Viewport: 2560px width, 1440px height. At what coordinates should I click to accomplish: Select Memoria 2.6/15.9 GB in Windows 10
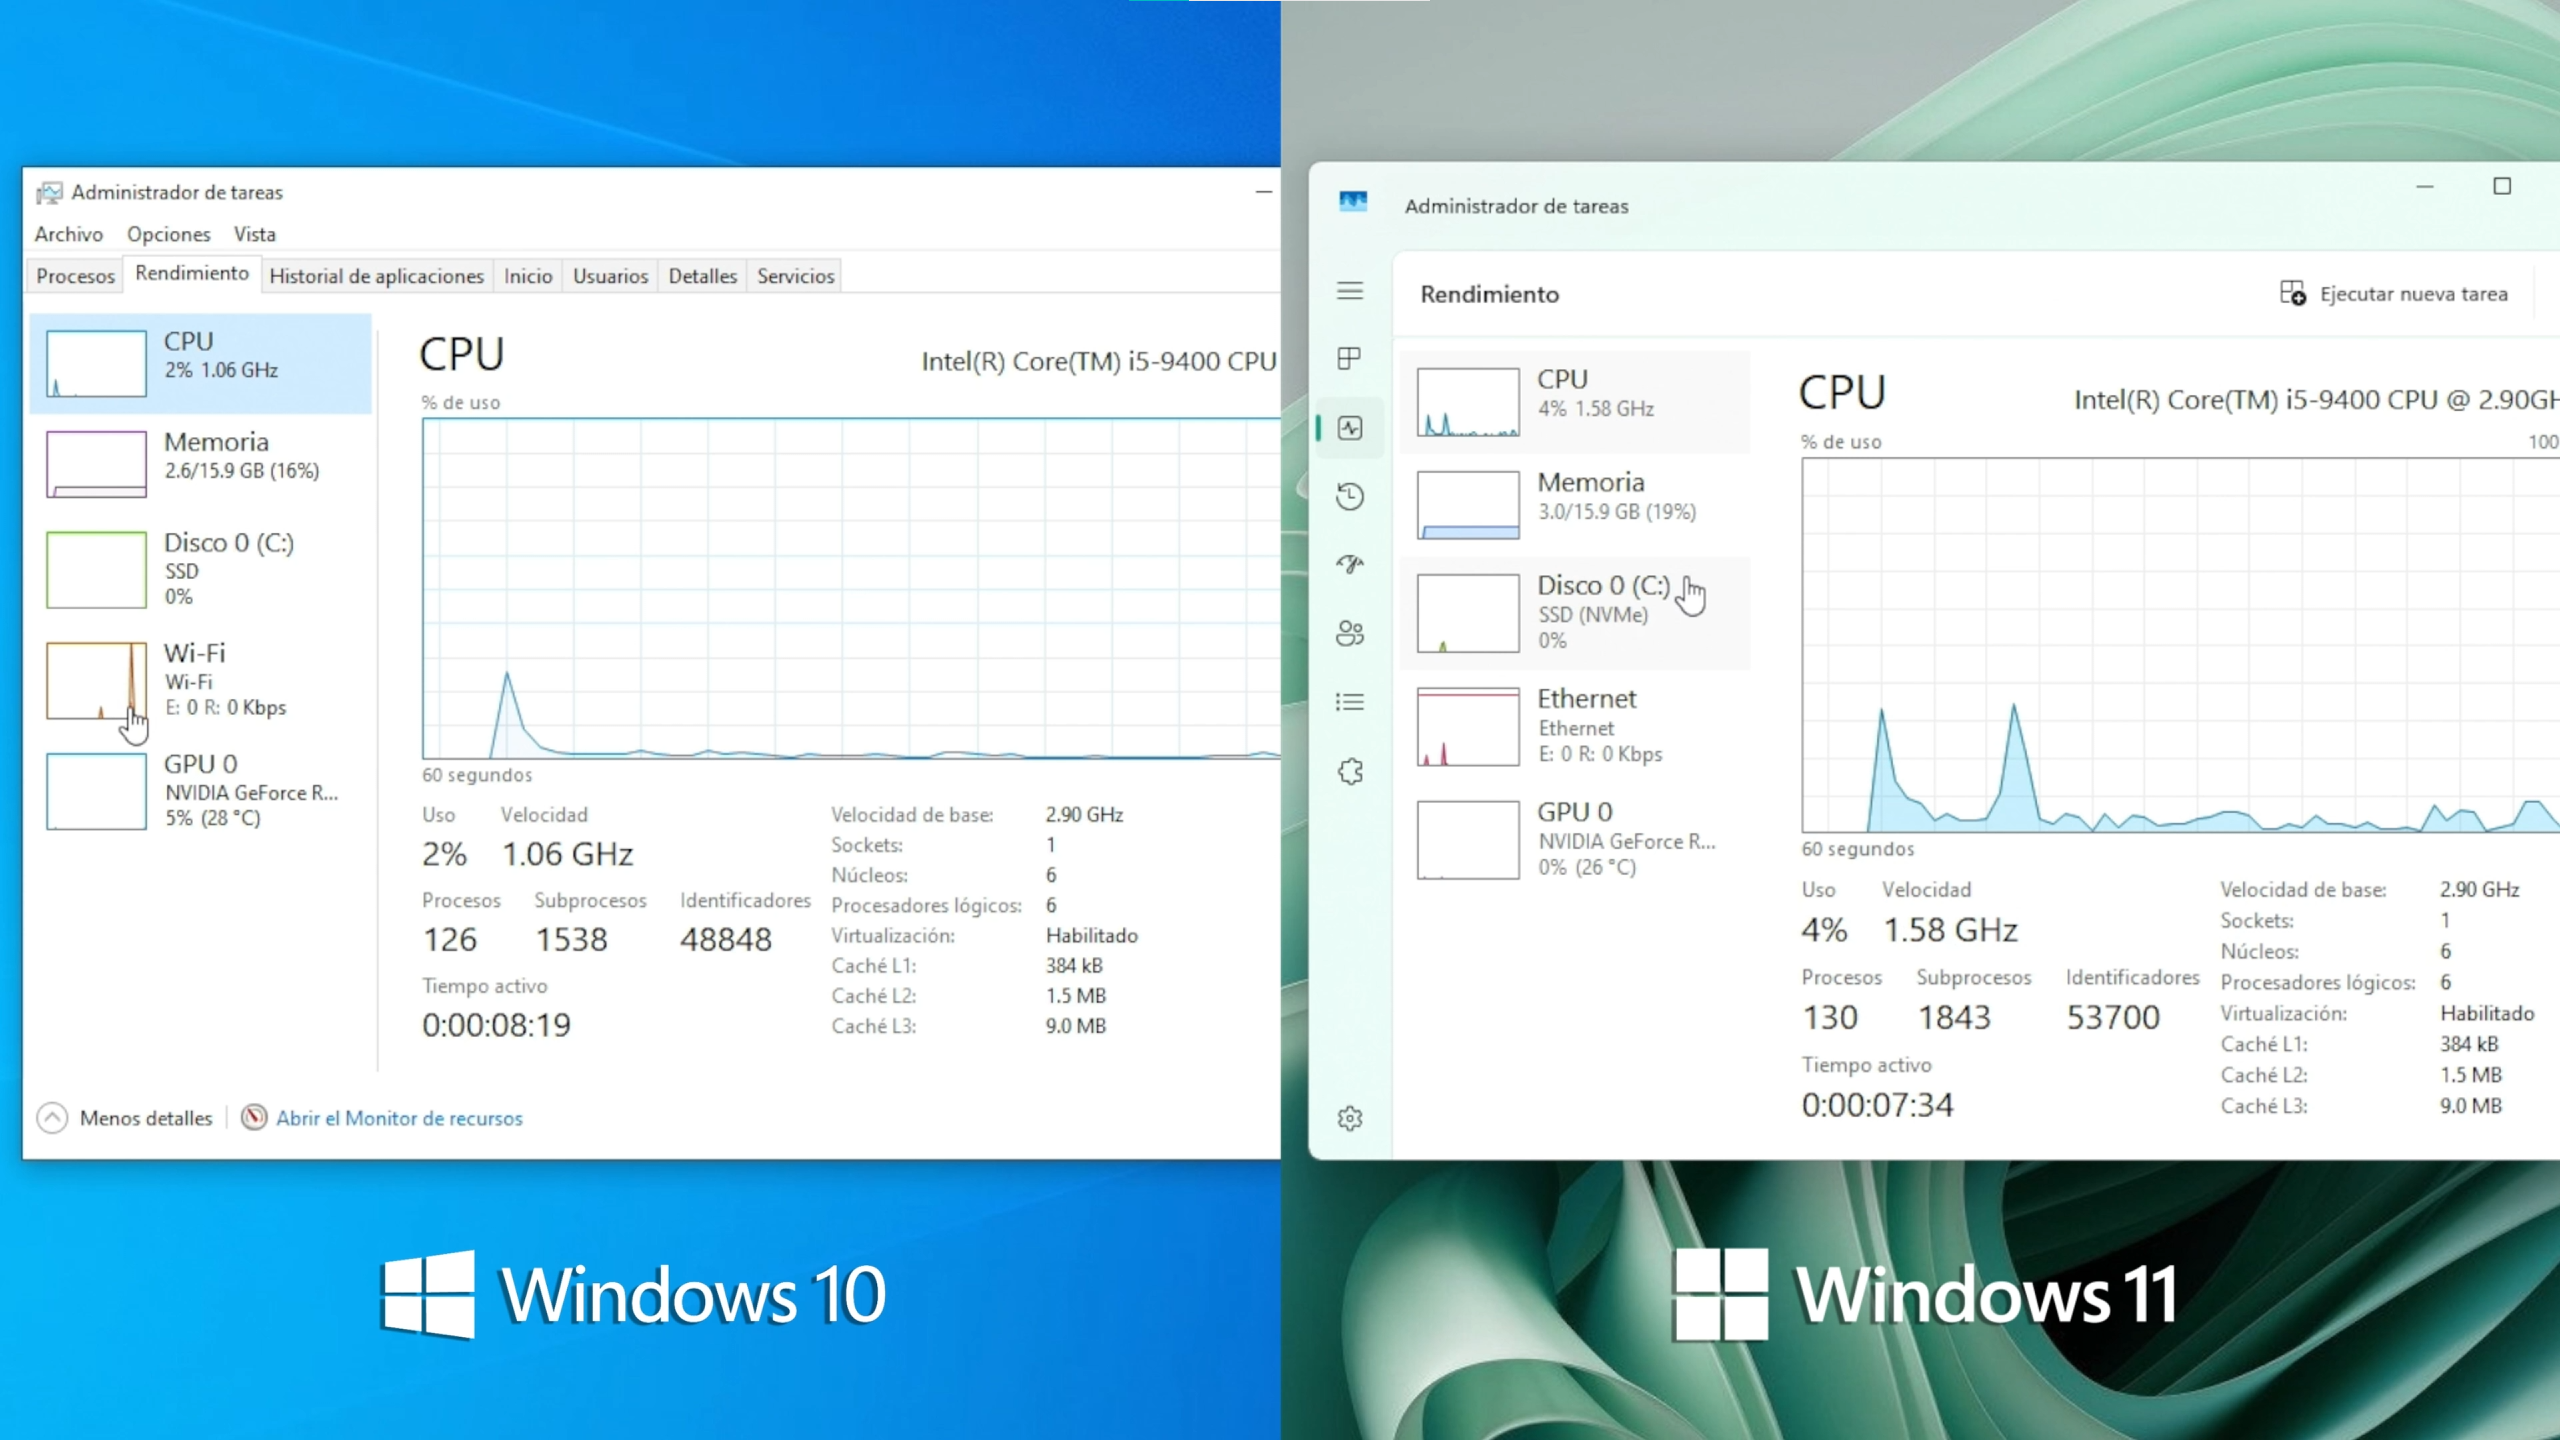click(201, 463)
